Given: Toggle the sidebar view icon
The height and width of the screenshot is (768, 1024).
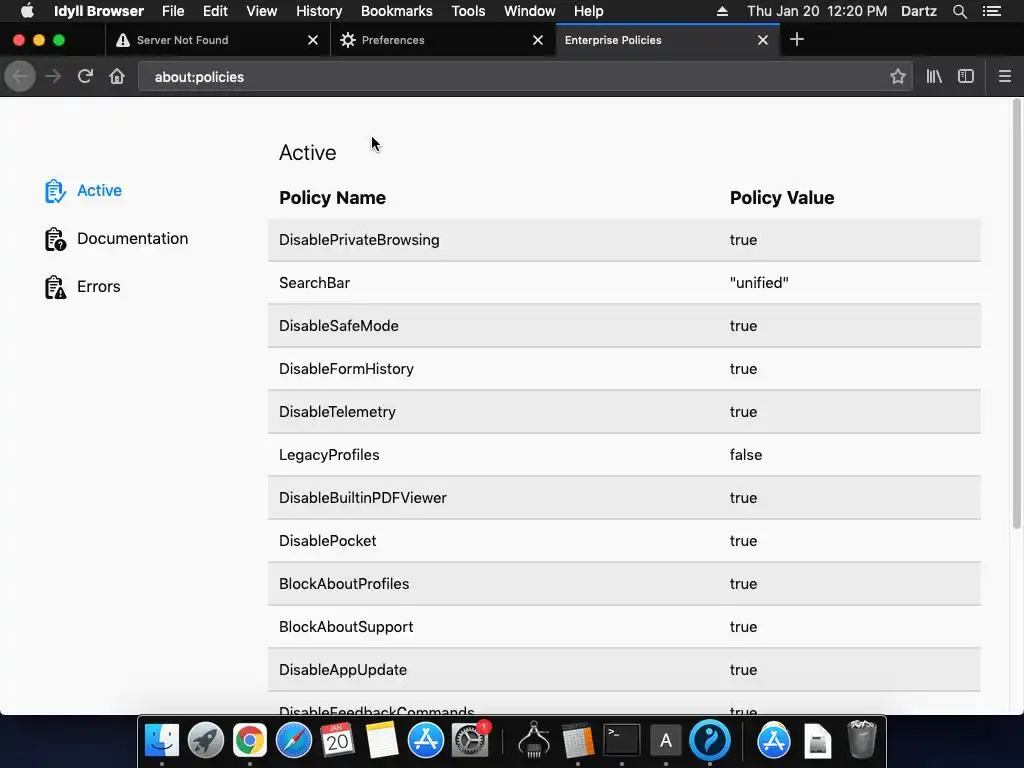Looking at the screenshot, I should tap(966, 76).
